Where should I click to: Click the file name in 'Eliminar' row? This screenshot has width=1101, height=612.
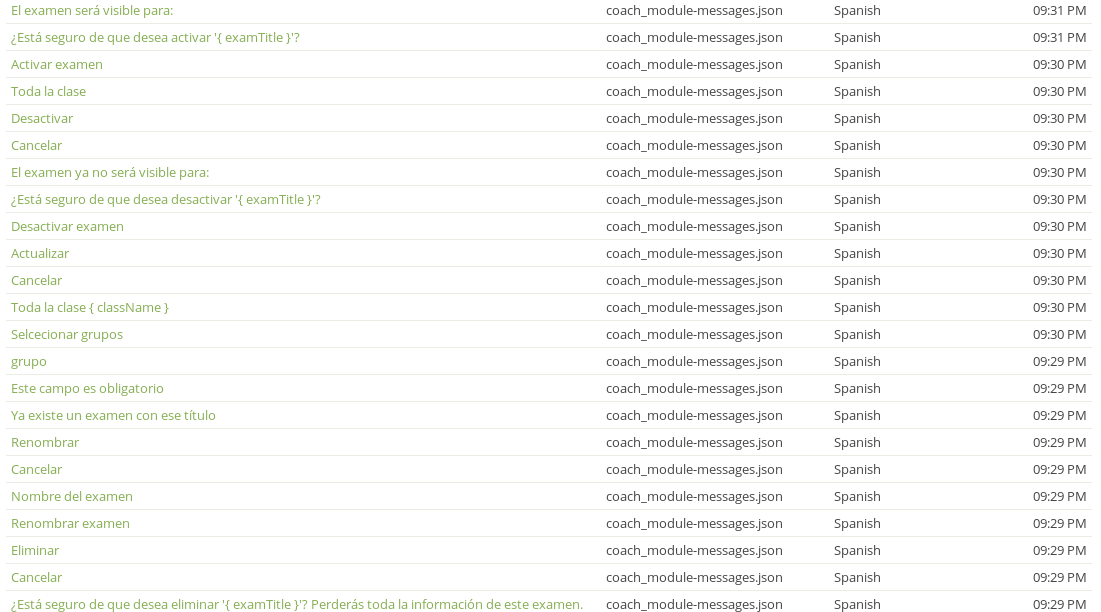tap(694, 551)
